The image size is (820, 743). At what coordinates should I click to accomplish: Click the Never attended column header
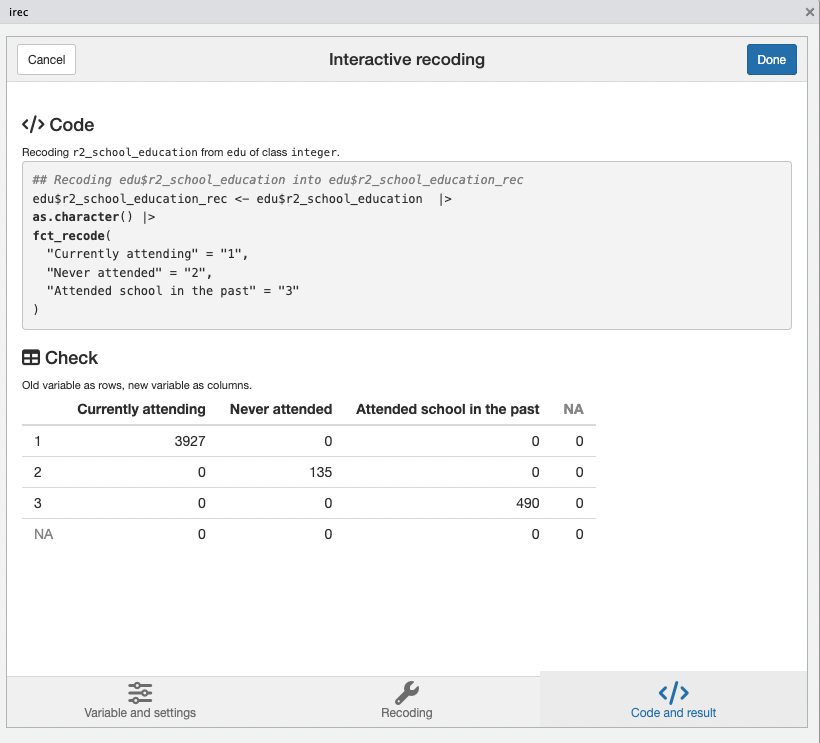(x=280, y=409)
